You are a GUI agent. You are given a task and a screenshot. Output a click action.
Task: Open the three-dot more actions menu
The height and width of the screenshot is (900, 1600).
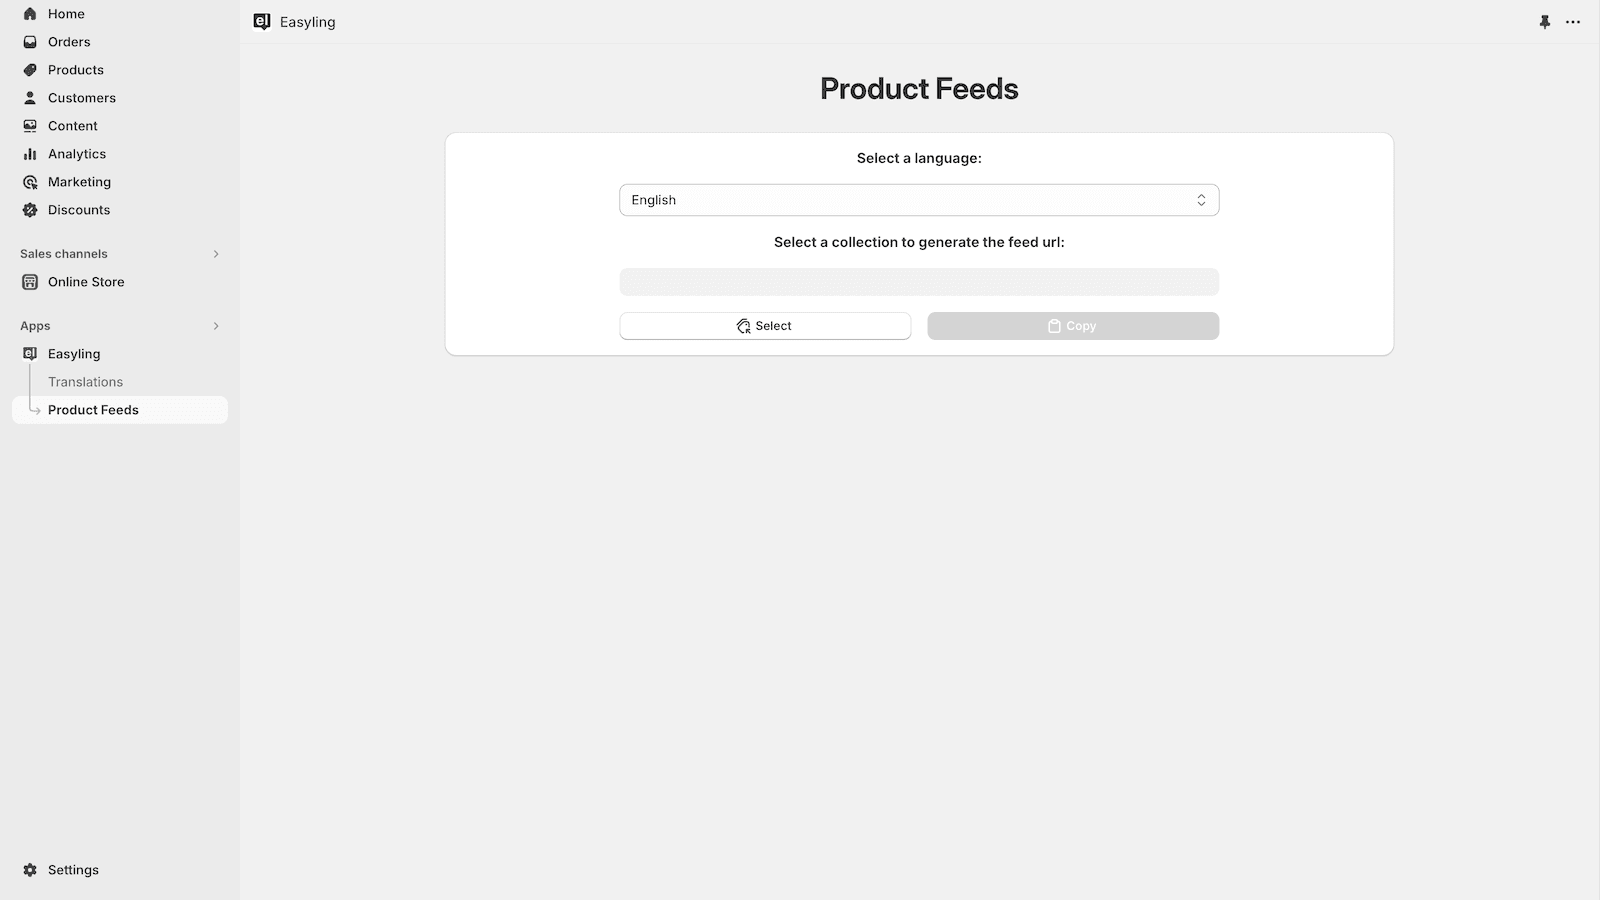click(x=1573, y=22)
